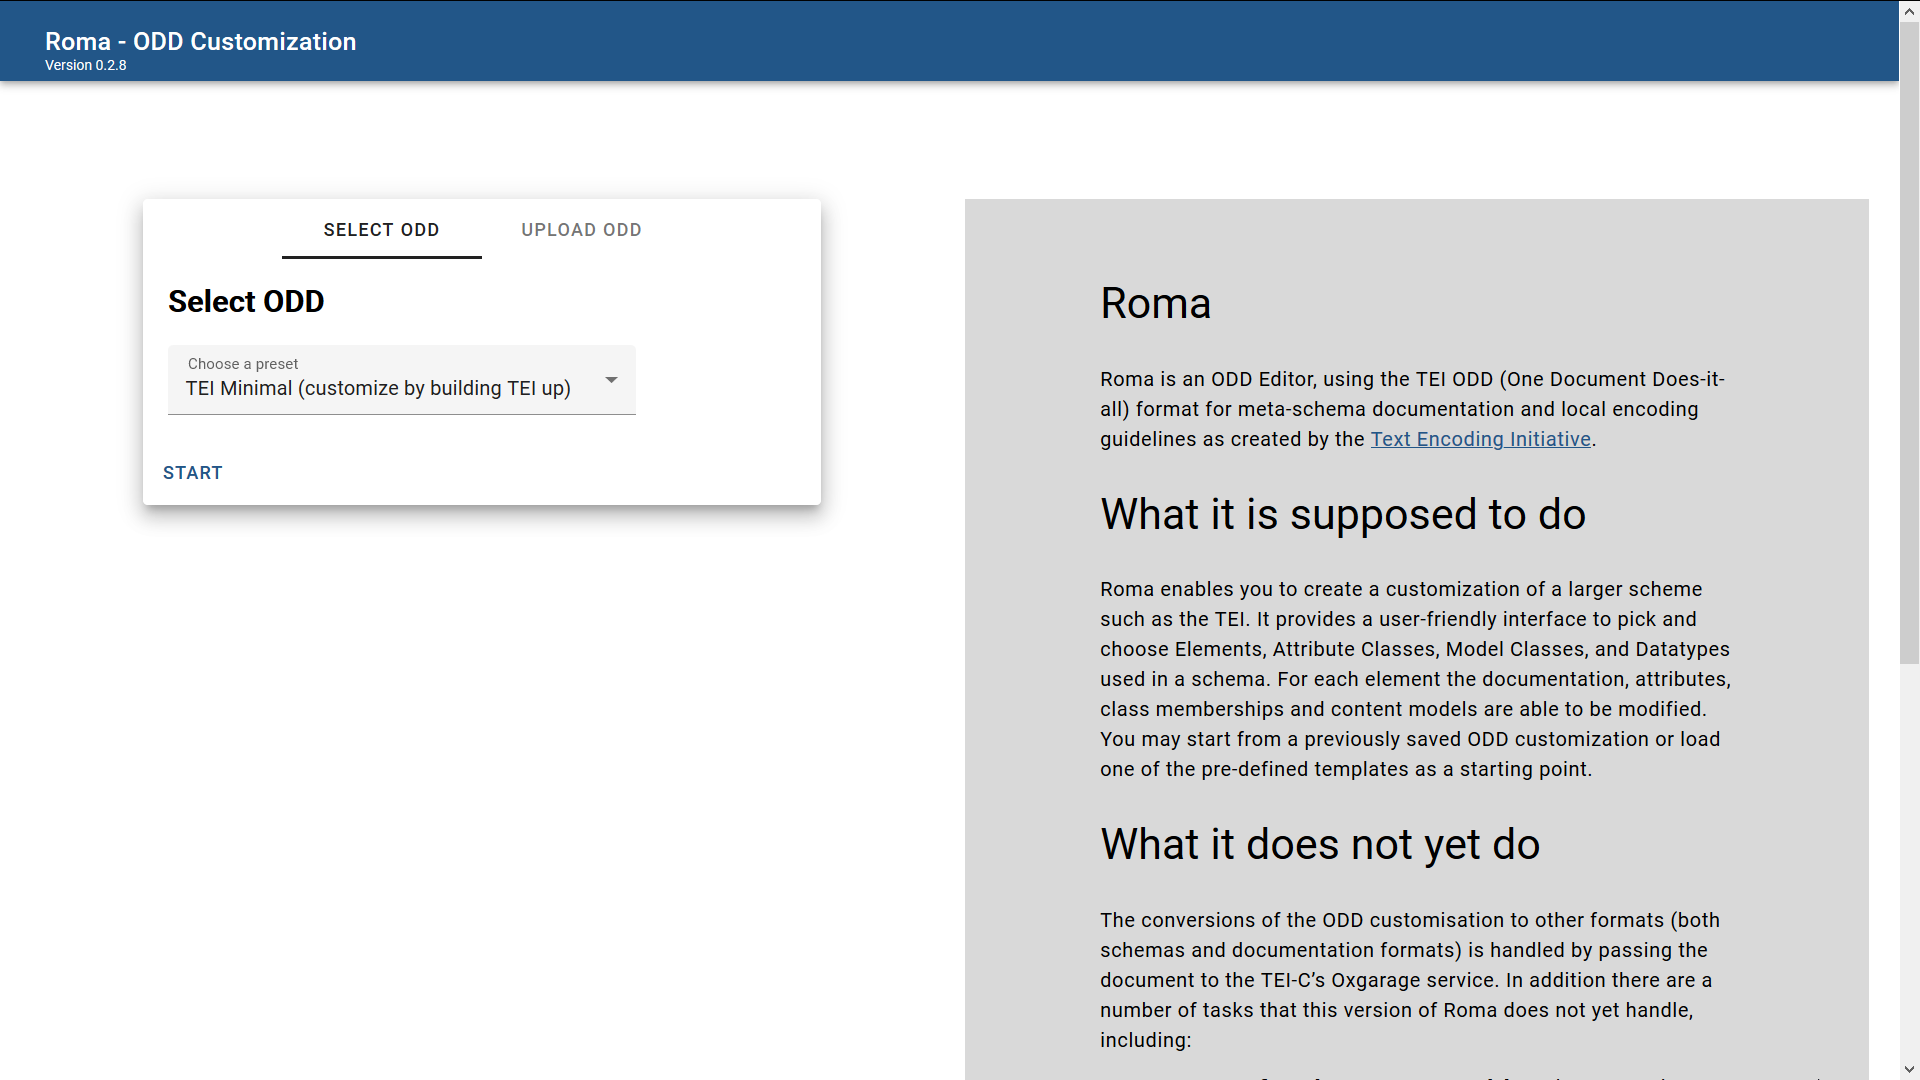Switch to the Upload ODD tab
The height and width of the screenshot is (1080, 1920).
(581, 230)
